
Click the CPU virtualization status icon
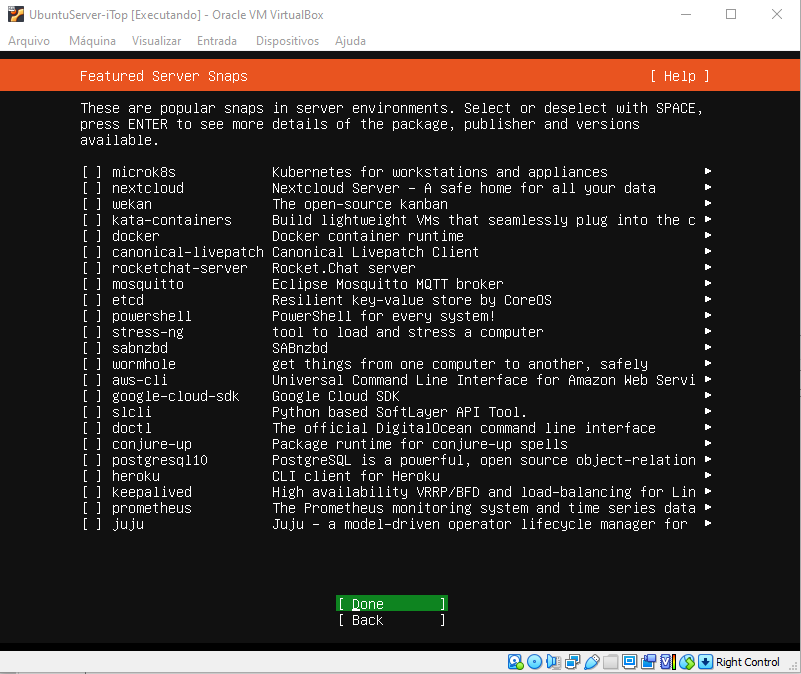point(668,662)
